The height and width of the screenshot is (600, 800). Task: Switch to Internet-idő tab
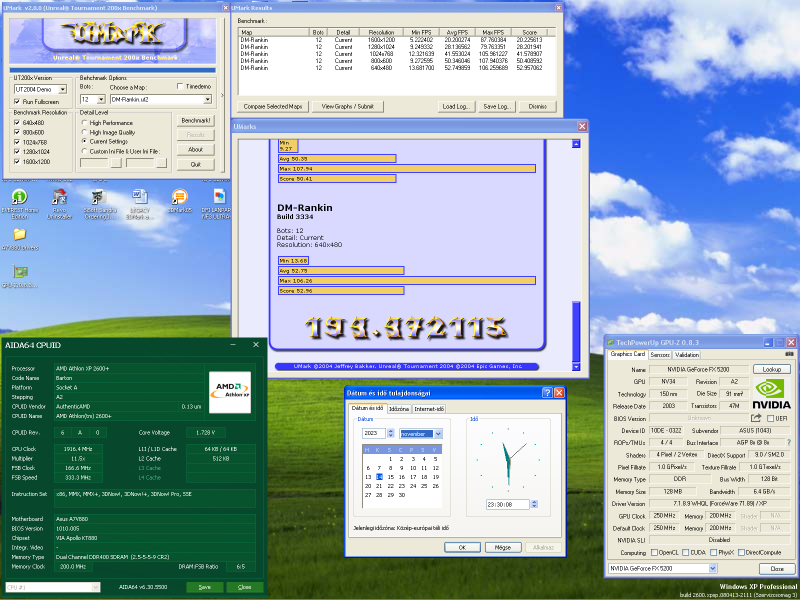click(429, 409)
